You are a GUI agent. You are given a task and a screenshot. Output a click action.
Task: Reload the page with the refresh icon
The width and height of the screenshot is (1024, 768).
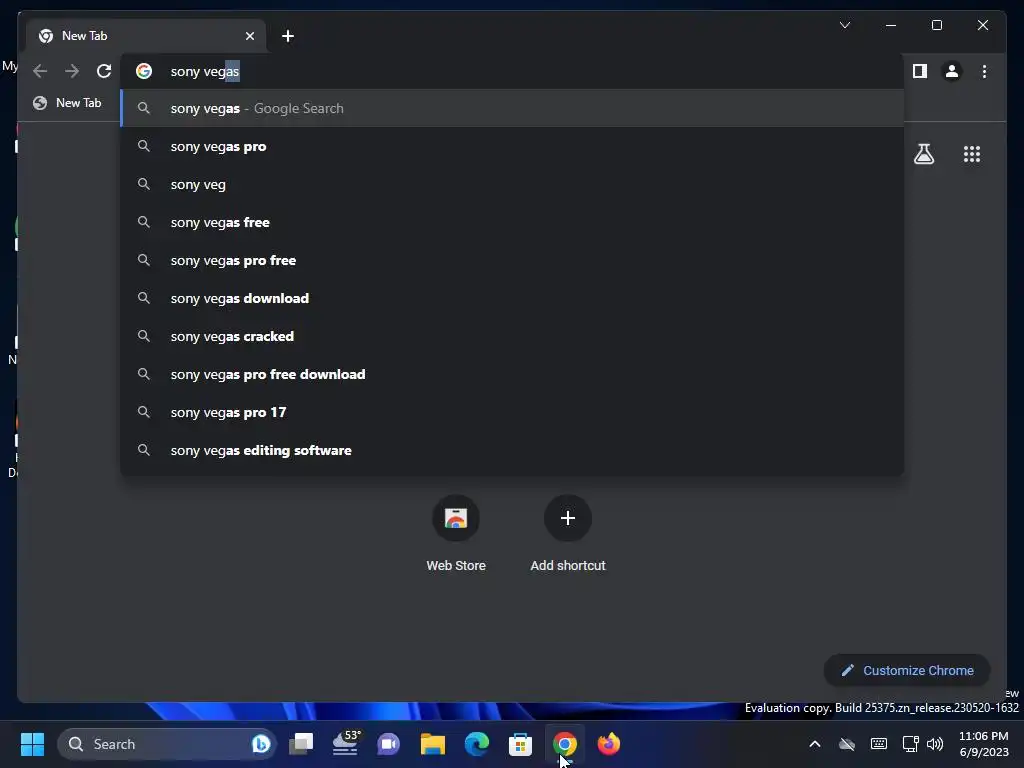(104, 71)
